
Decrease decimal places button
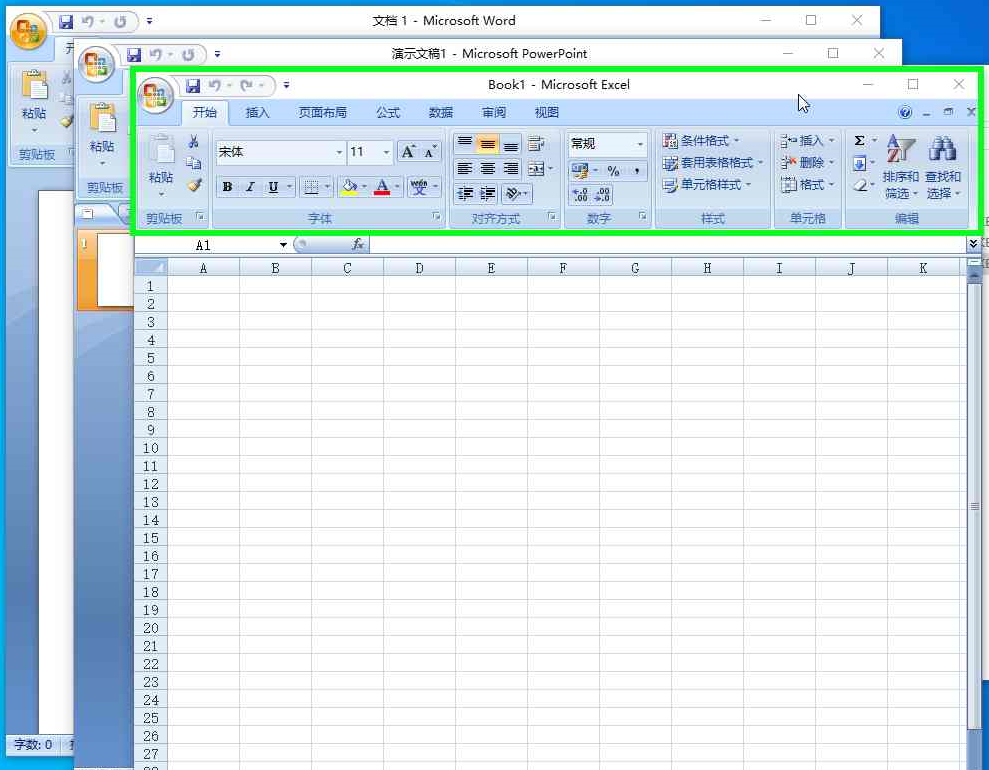(602, 195)
